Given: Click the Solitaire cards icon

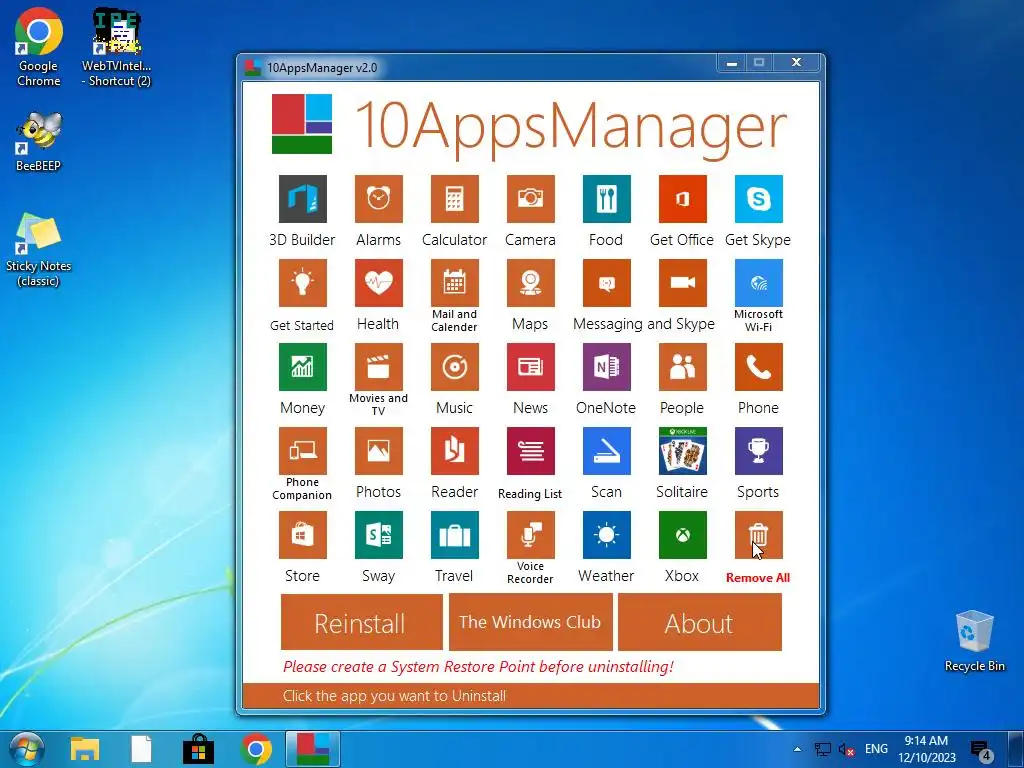Looking at the screenshot, I should pyautogui.click(x=682, y=451).
